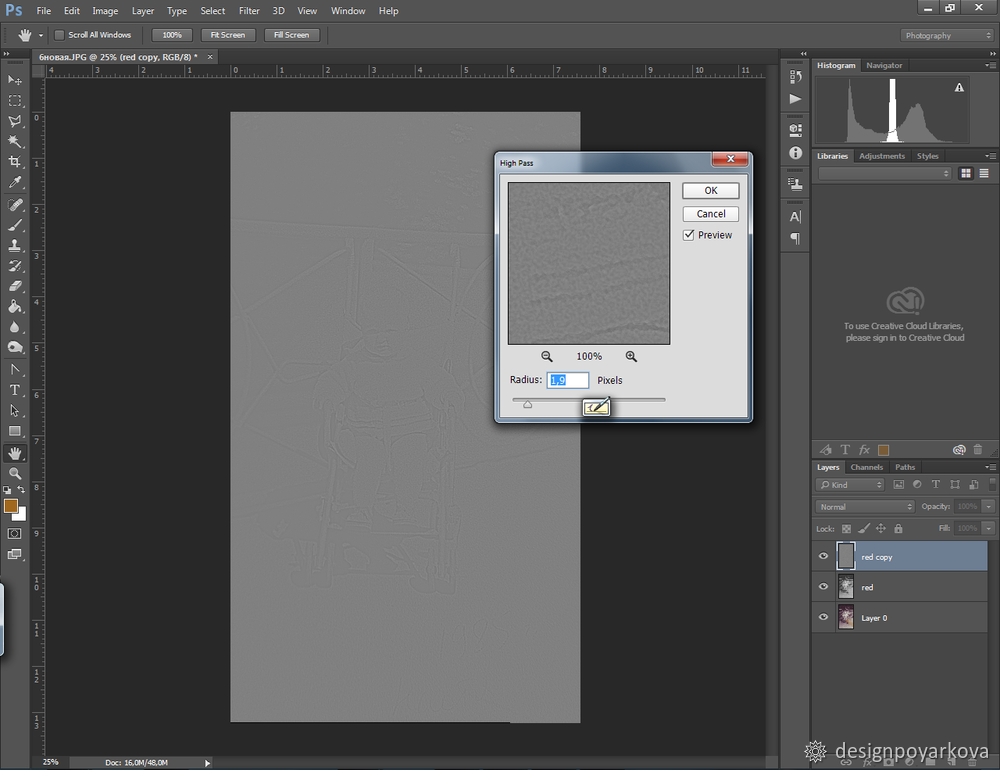Select the Rectangular Marquee tool
The height and width of the screenshot is (770, 1000).
pos(15,100)
